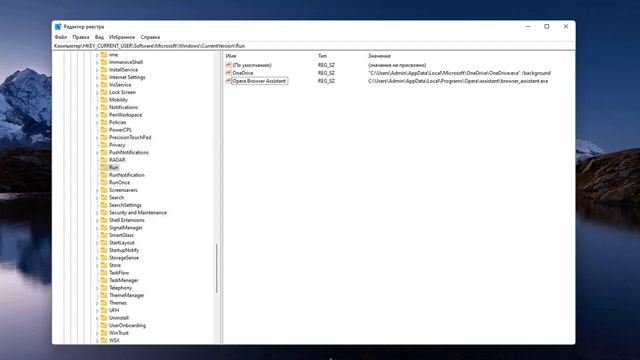
Task: Select the PushNotifications folder icon
Action: click(x=104, y=152)
